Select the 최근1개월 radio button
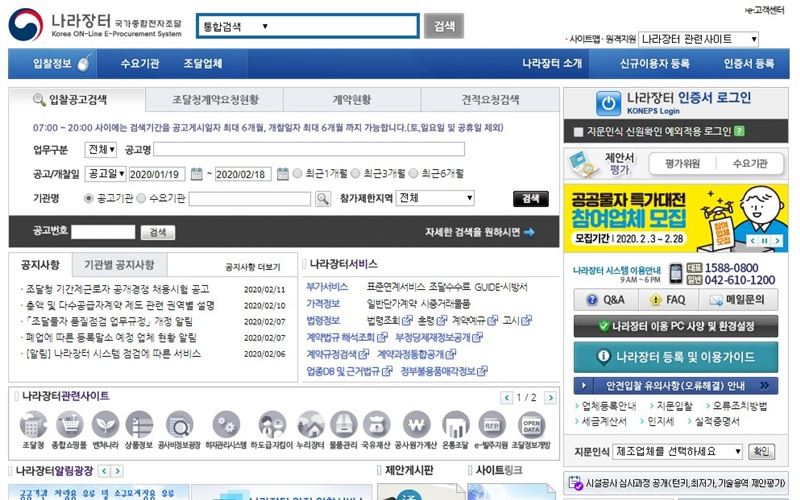Image resolution: width=800 pixels, height=500 pixels. click(297, 173)
